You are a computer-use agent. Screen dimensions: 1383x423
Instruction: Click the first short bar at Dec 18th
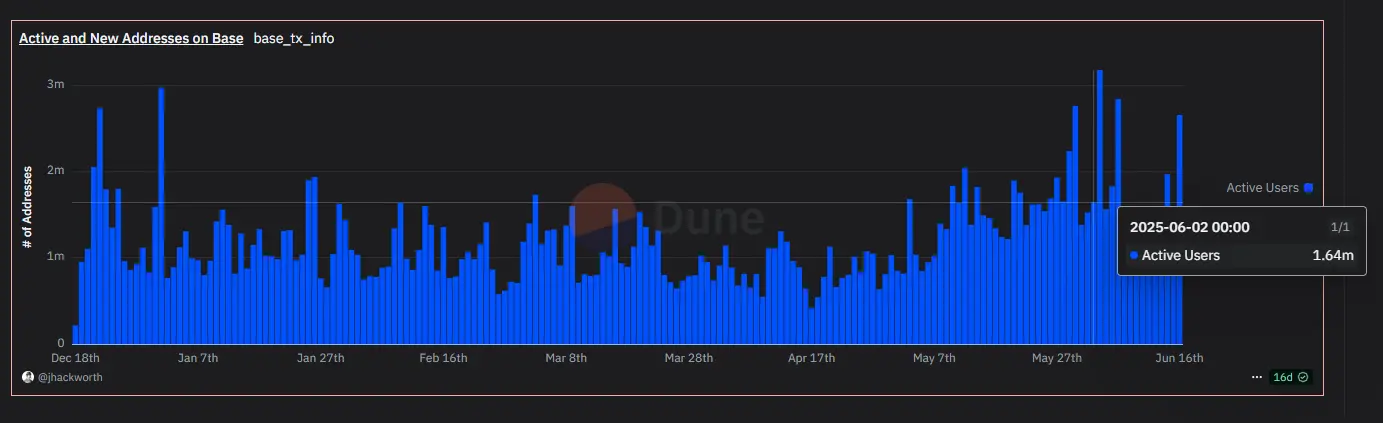[x=75, y=334]
